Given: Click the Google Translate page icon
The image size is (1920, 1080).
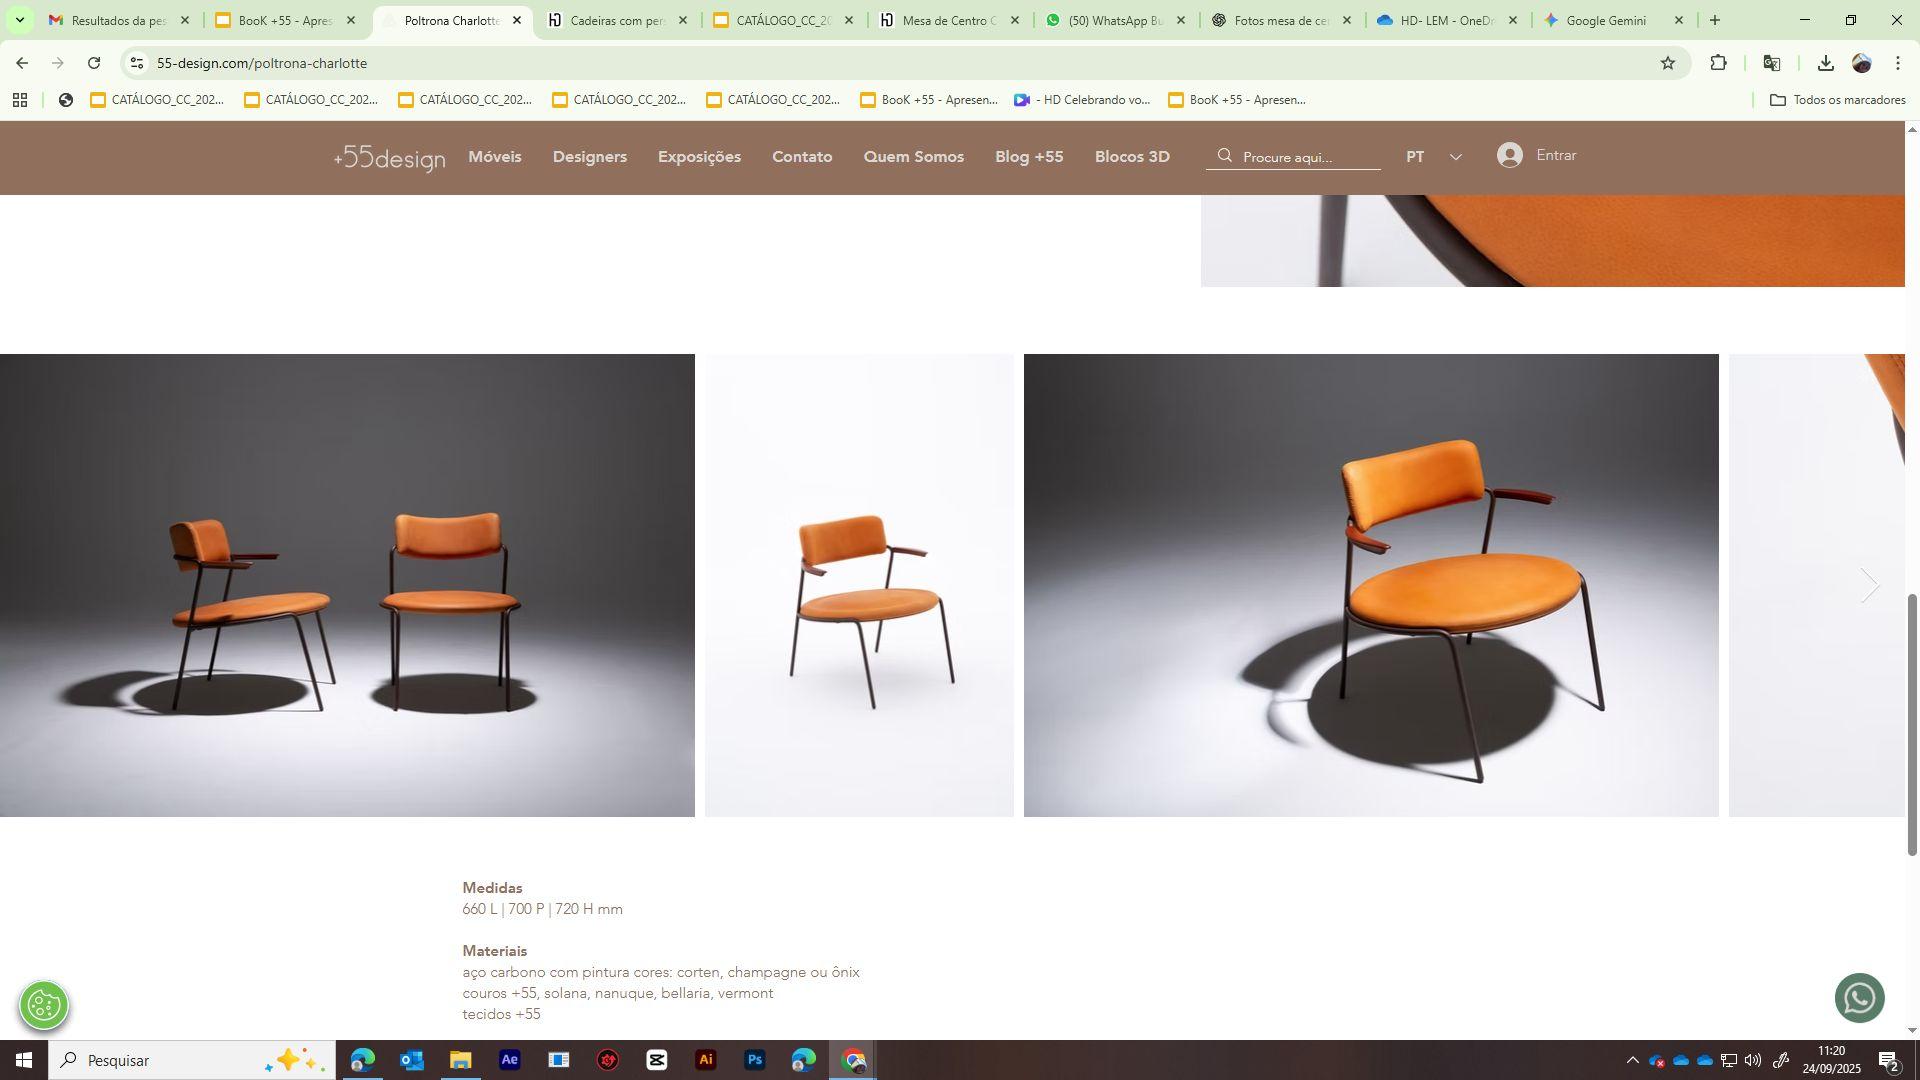Looking at the screenshot, I should (x=1772, y=63).
